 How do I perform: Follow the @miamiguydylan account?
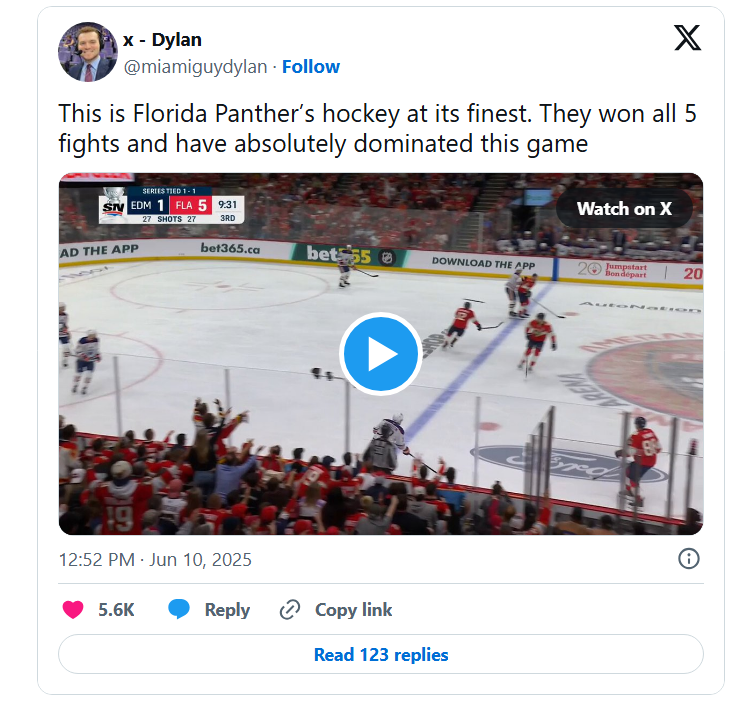point(311,67)
